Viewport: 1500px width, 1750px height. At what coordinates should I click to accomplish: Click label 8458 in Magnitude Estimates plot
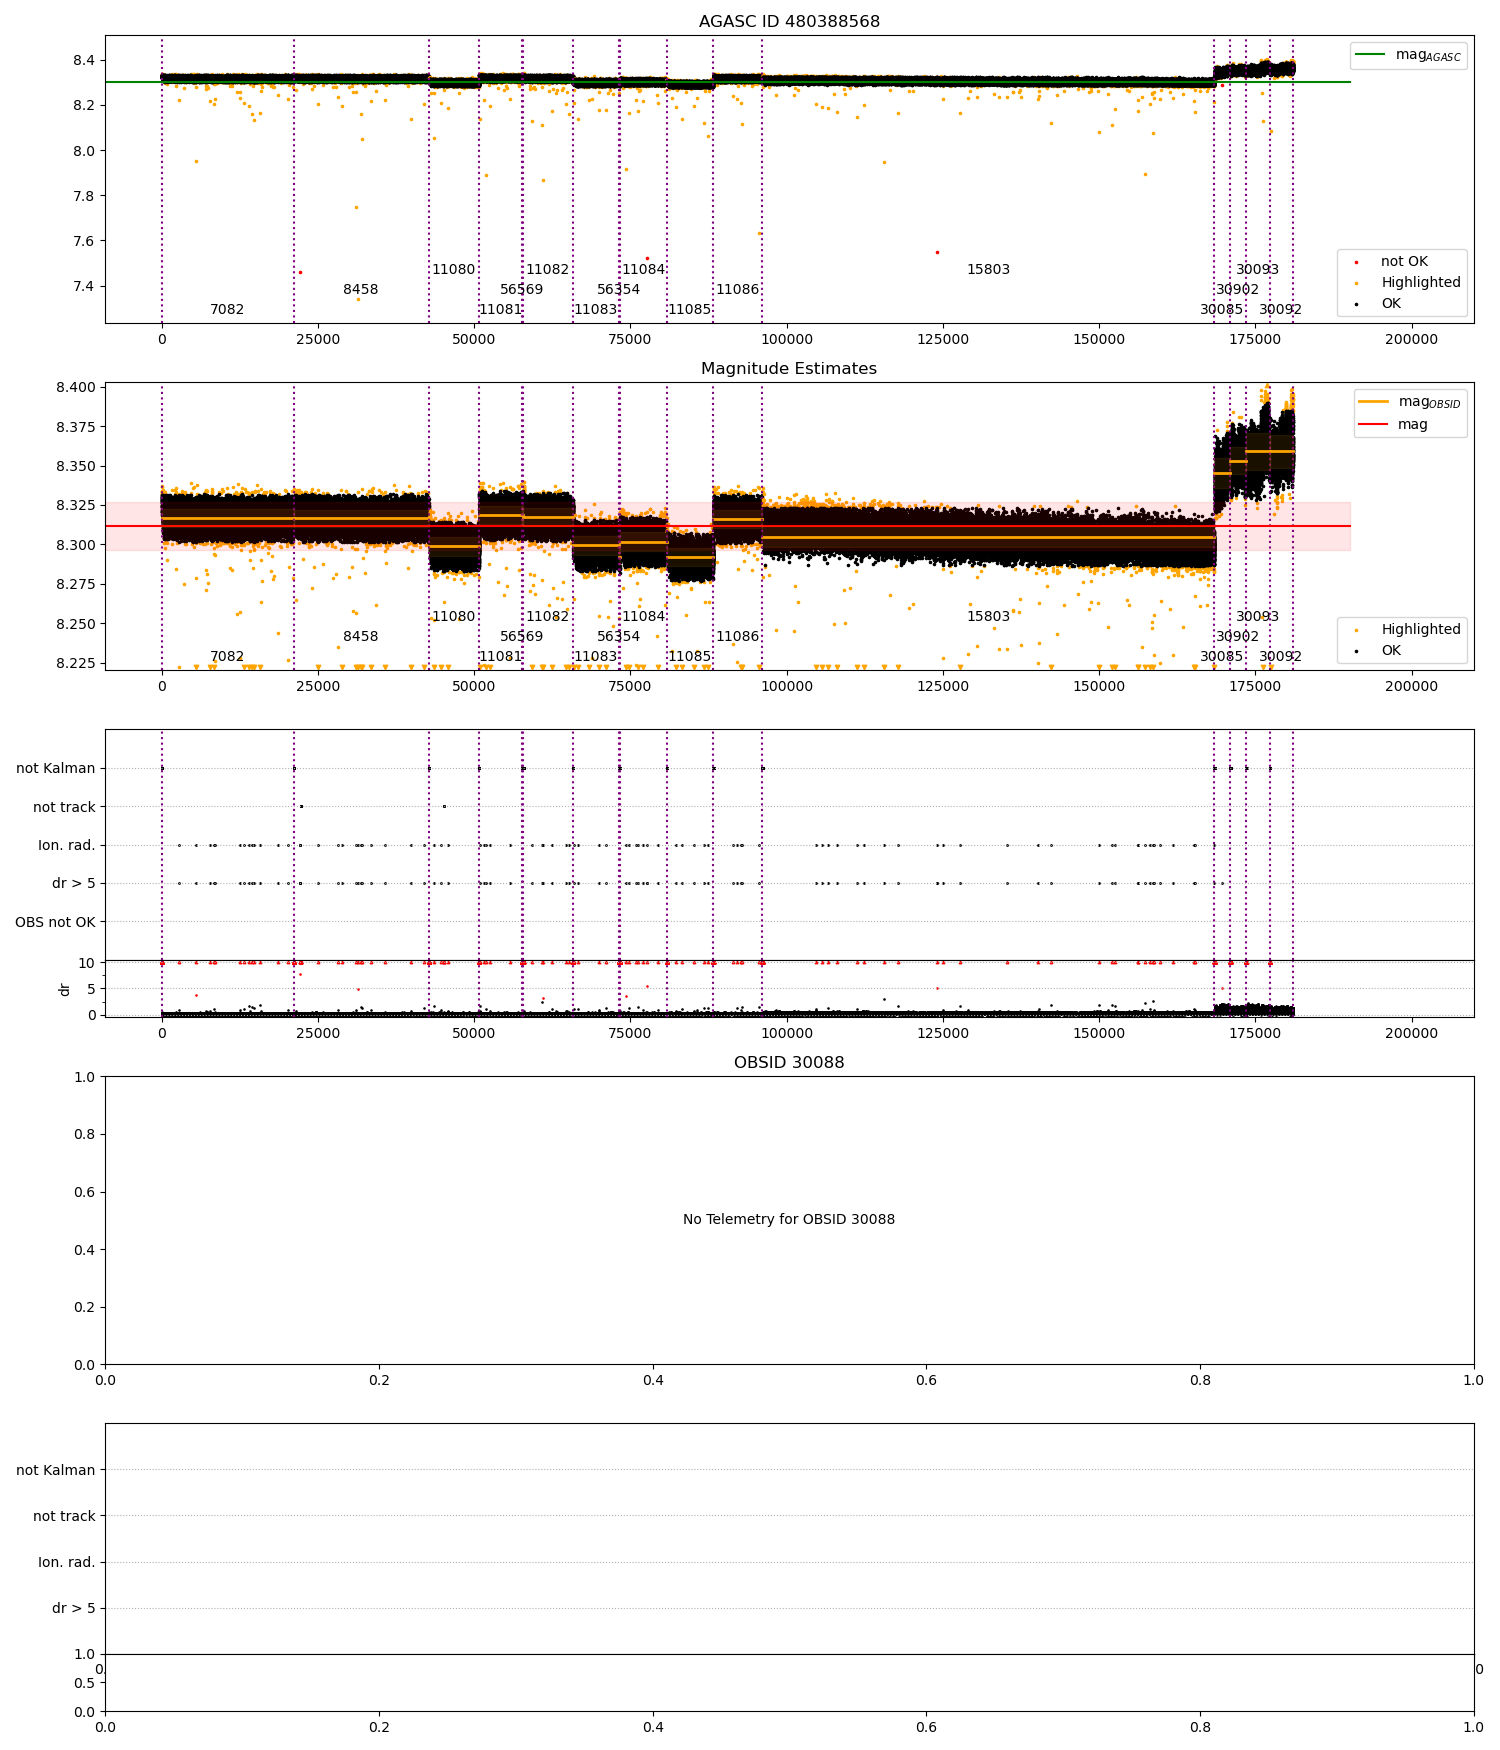361,636
